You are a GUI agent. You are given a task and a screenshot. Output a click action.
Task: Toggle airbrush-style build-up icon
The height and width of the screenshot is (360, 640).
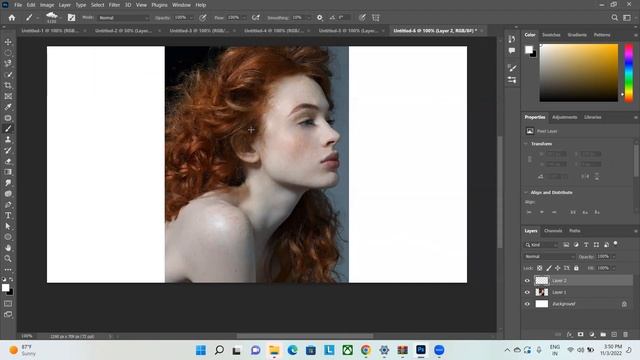tap(256, 18)
